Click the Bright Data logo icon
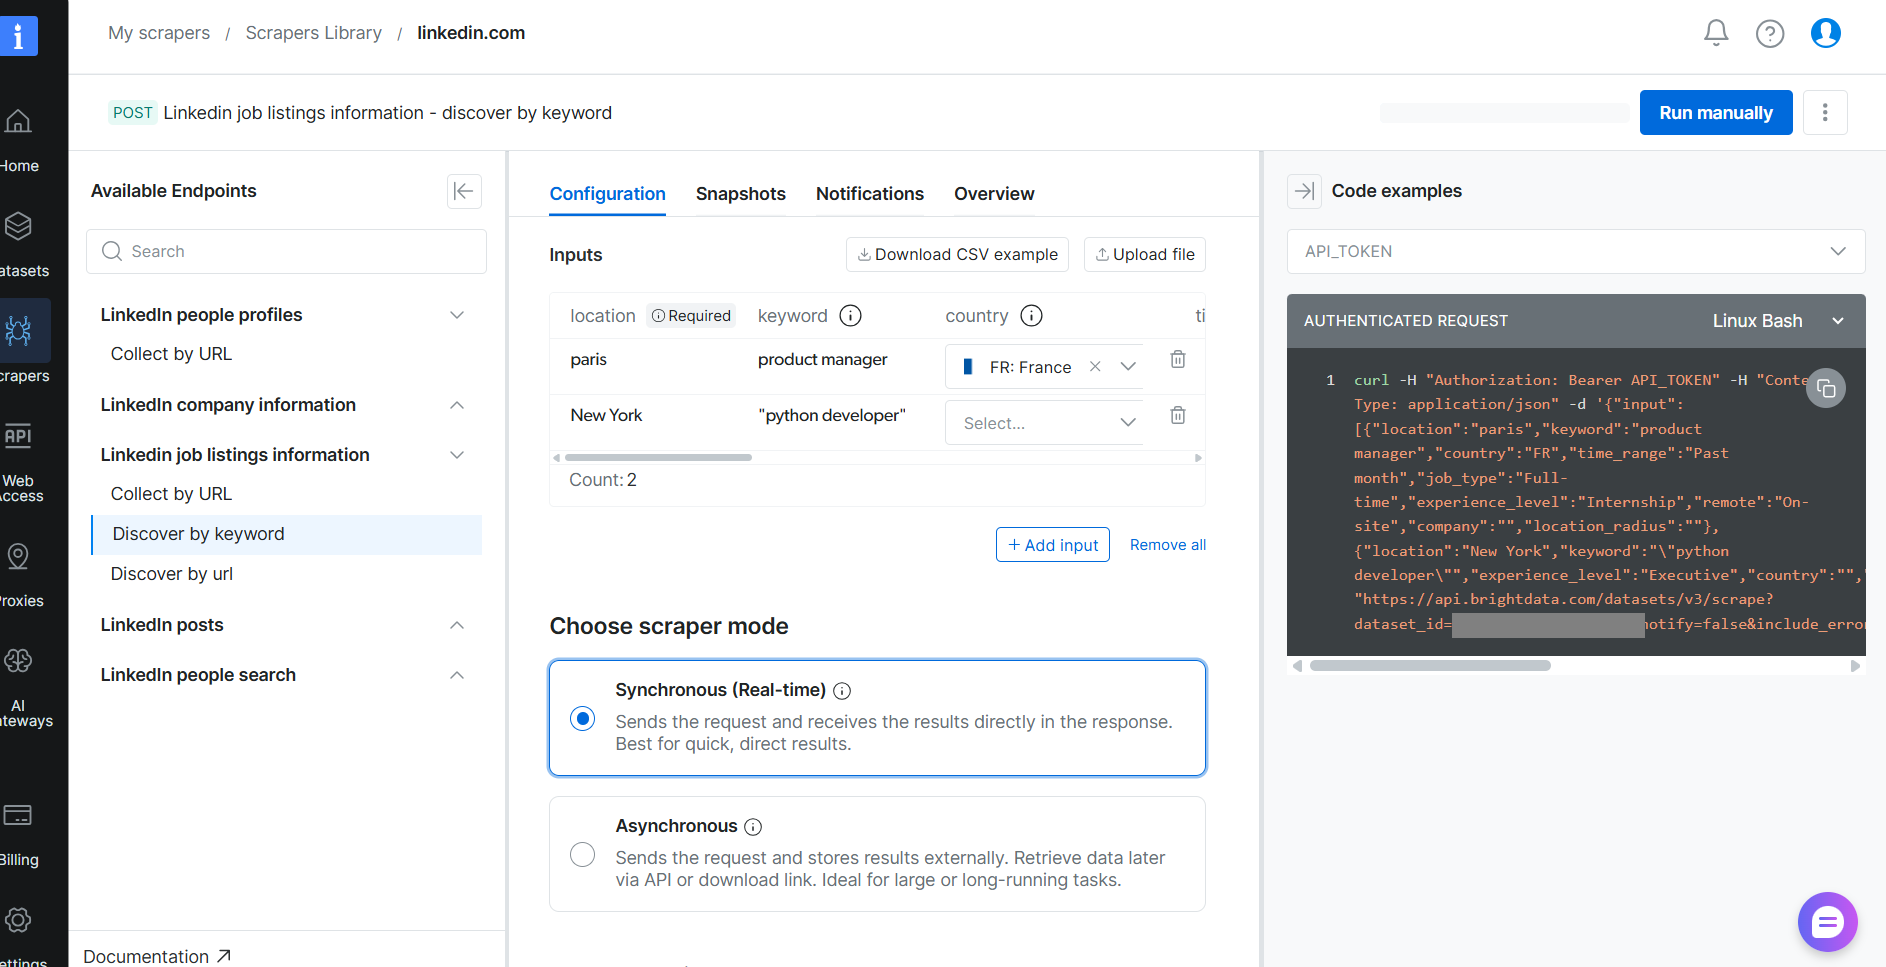 18,36
